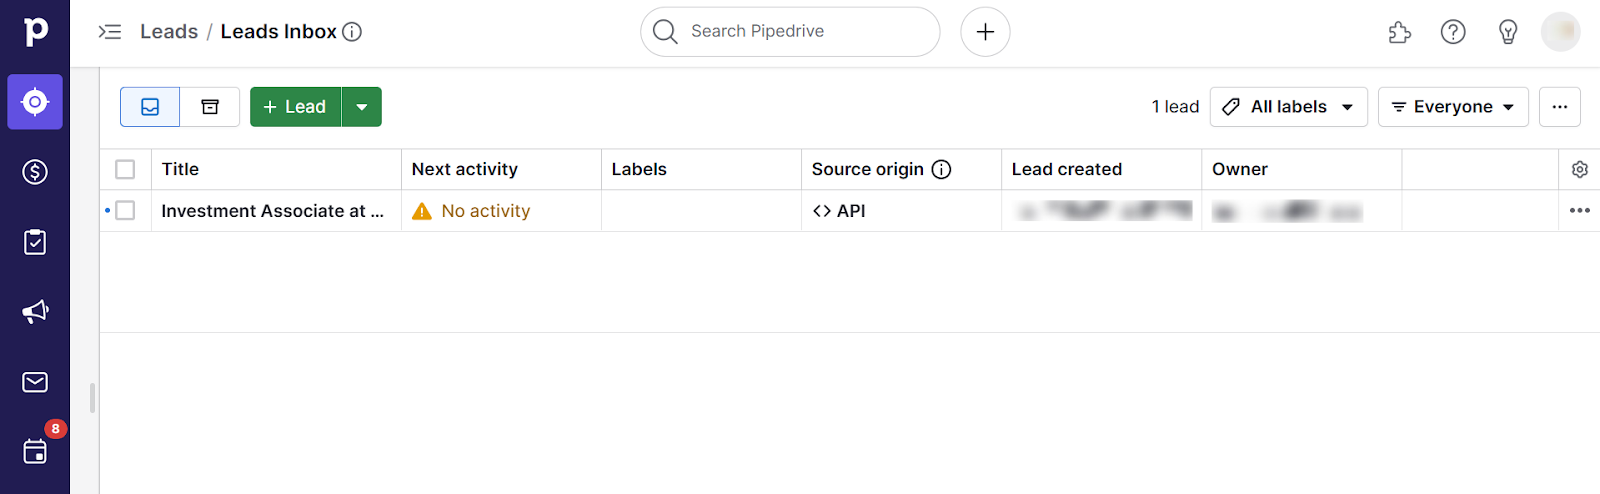Select the Investment Associate lead checkbox
The height and width of the screenshot is (494, 1600).
[125, 211]
